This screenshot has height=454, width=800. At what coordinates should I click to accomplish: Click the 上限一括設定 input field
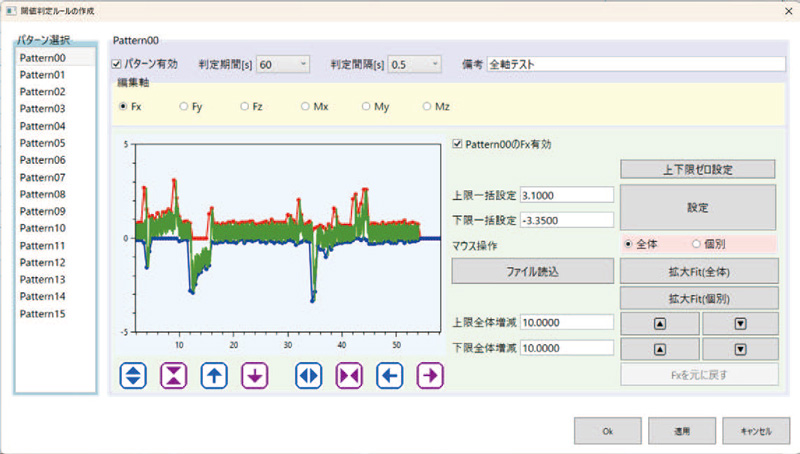(566, 194)
